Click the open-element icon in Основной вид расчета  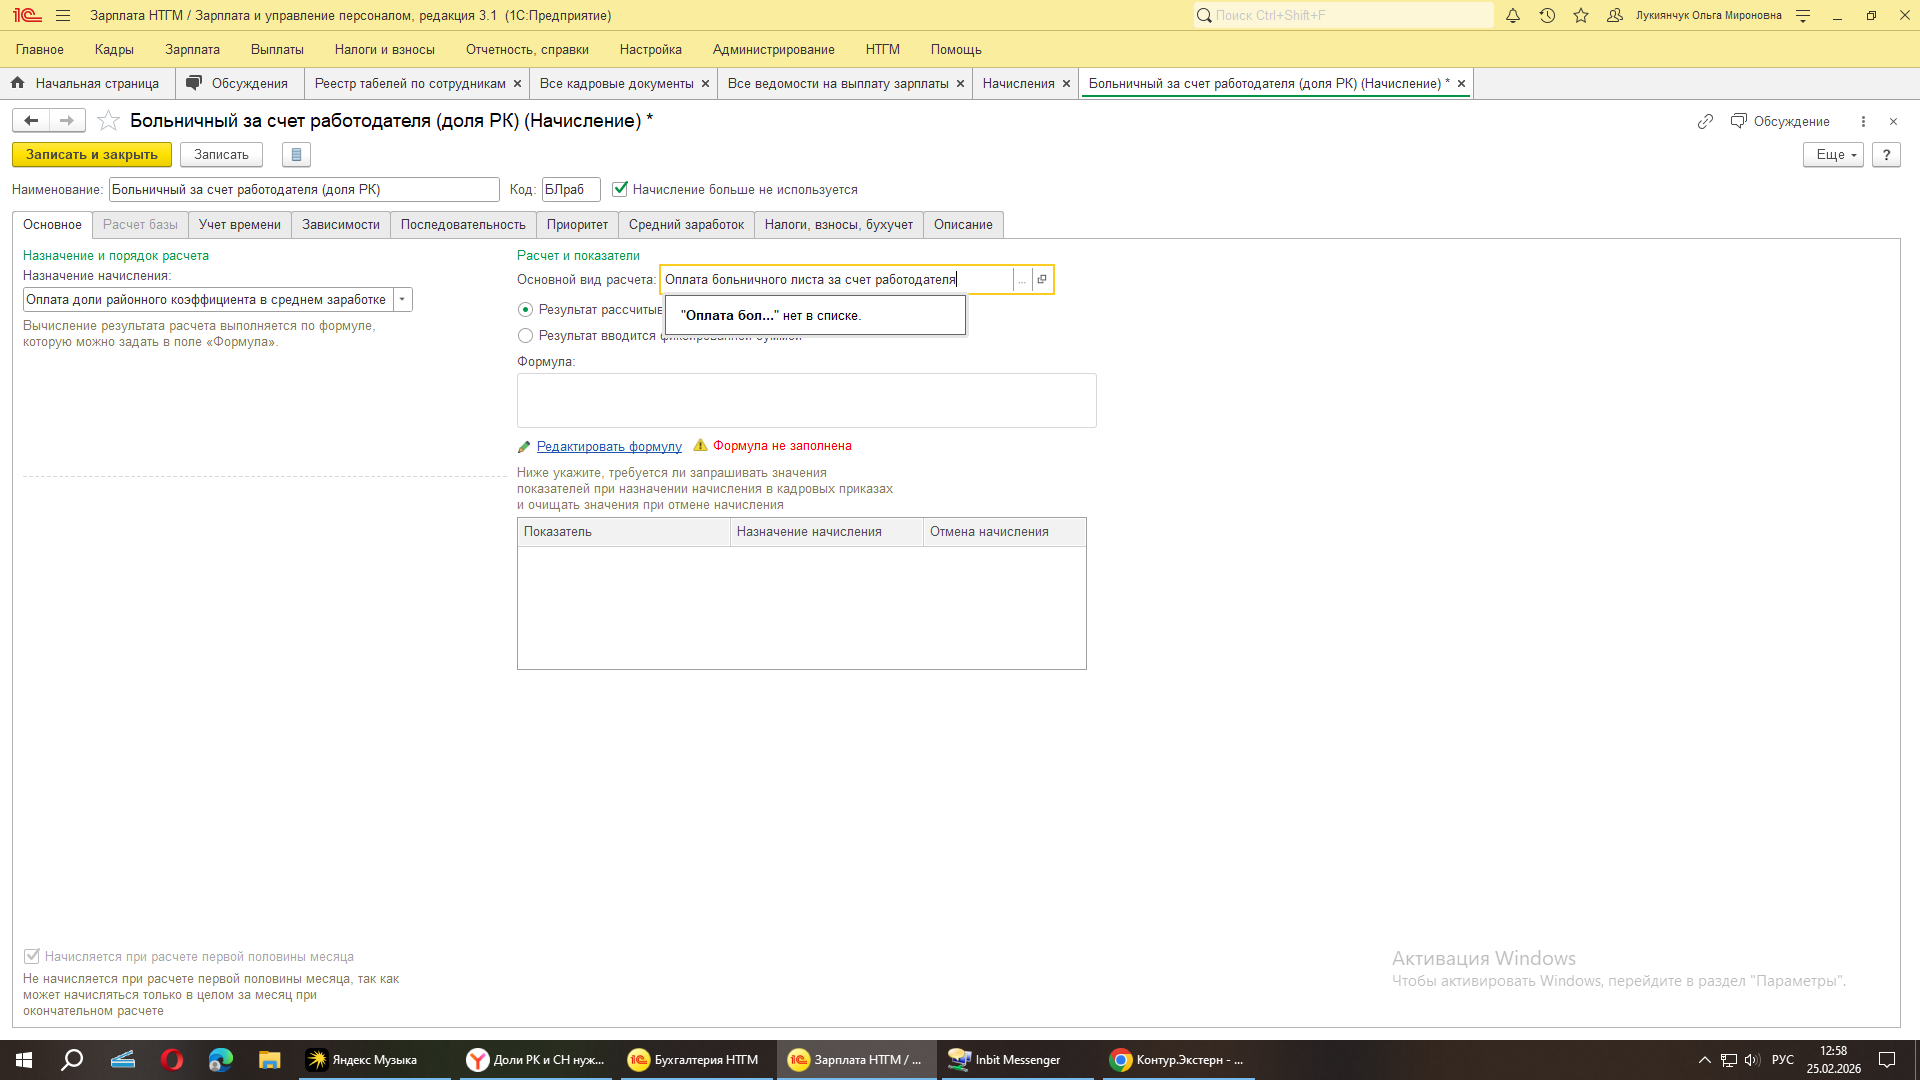(x=1042, y=279)
